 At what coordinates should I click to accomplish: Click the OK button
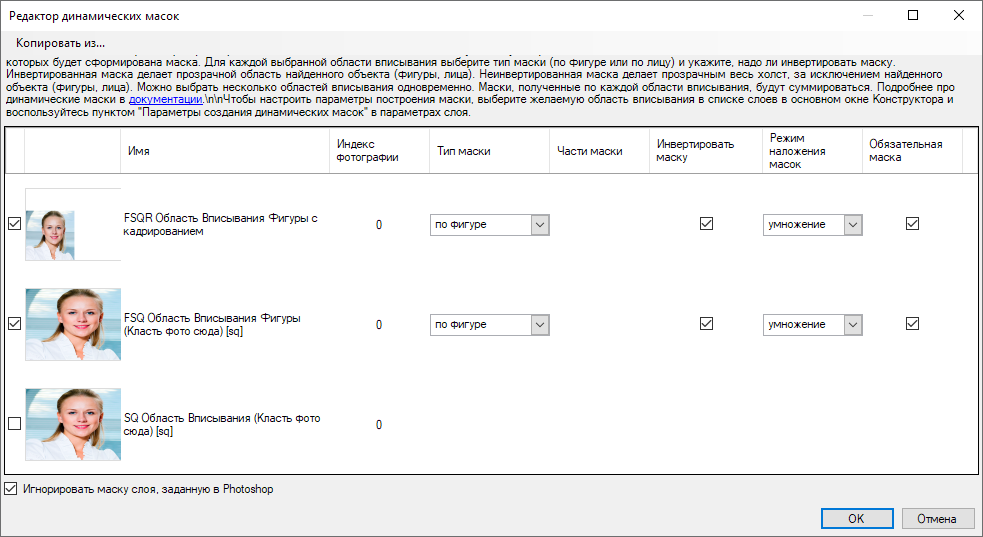click(857, 519)
